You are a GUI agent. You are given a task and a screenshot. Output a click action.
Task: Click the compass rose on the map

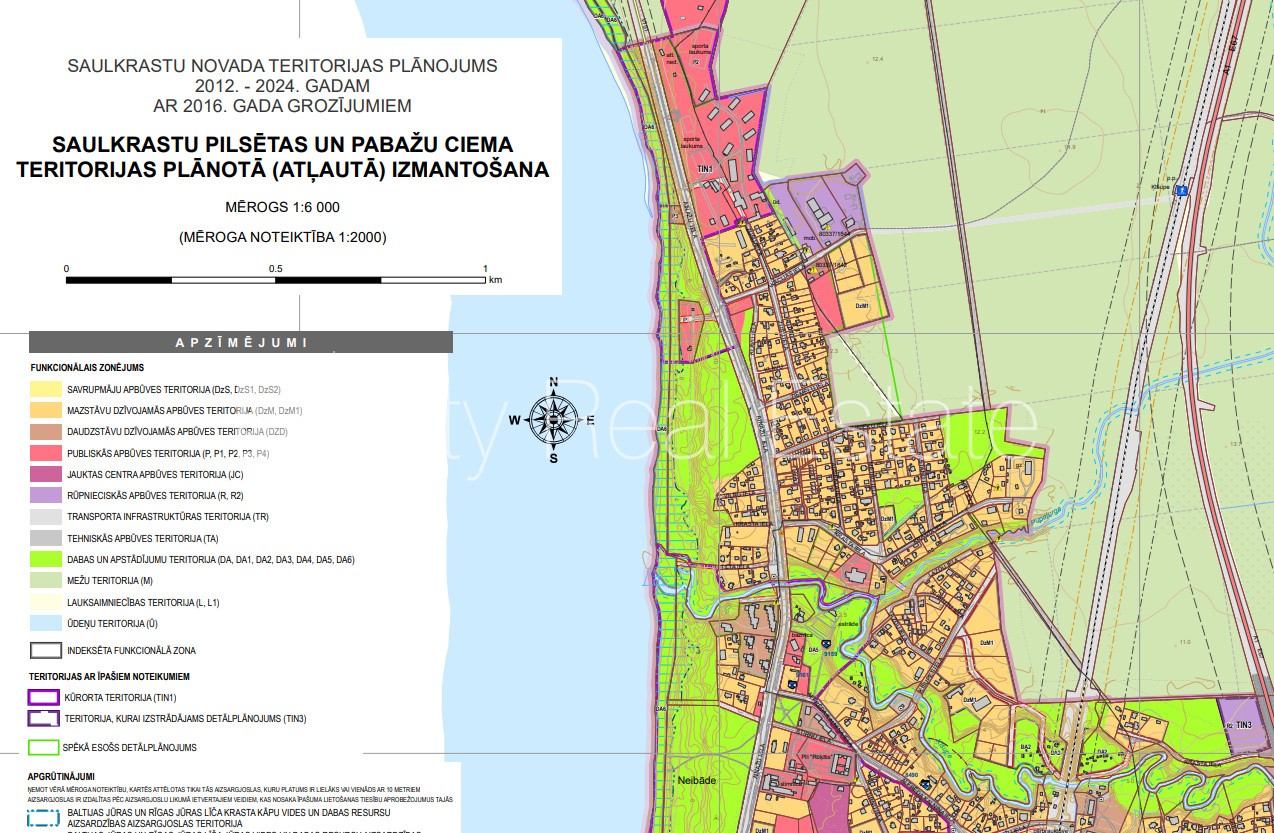(553, 420)
